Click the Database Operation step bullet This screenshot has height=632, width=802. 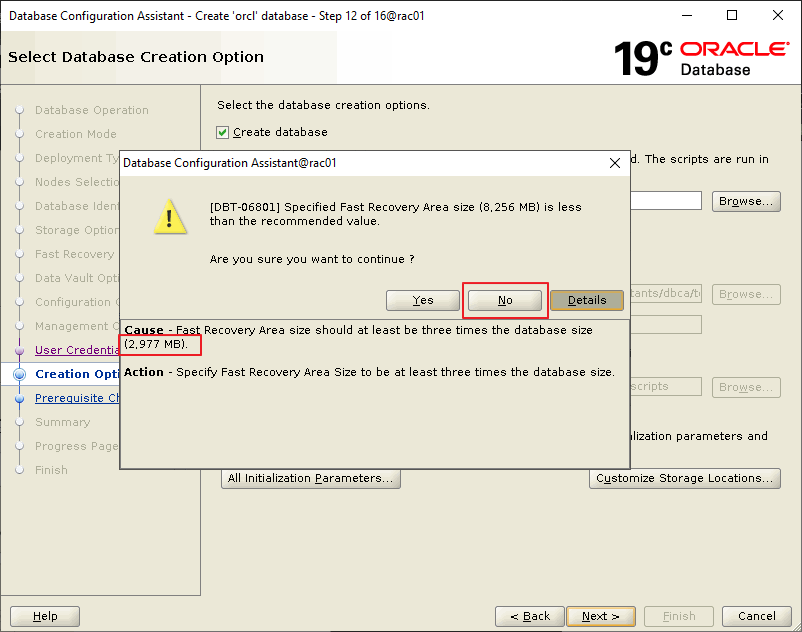19,110
